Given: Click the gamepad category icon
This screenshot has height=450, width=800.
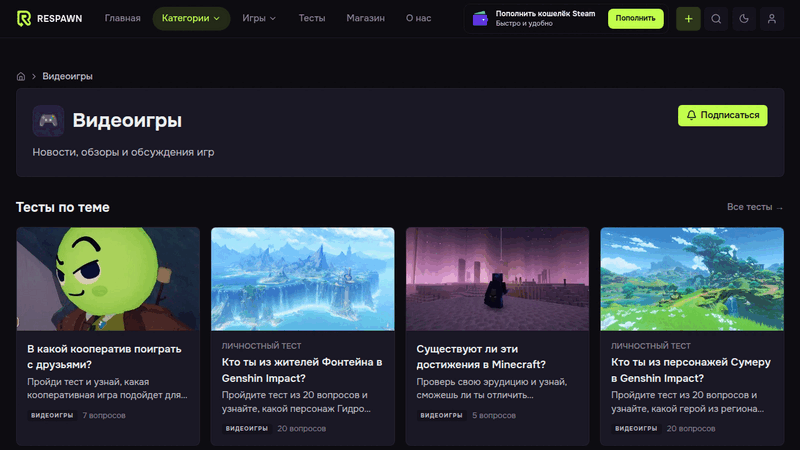Looking at the screenshot, I should tap(48, 121).
